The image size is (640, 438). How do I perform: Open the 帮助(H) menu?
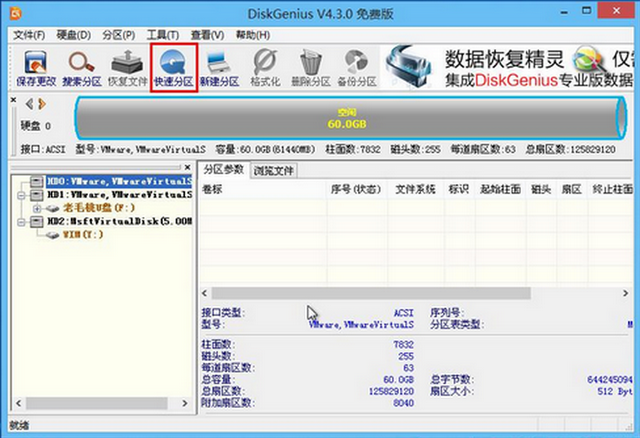click(x=253, y=35)
